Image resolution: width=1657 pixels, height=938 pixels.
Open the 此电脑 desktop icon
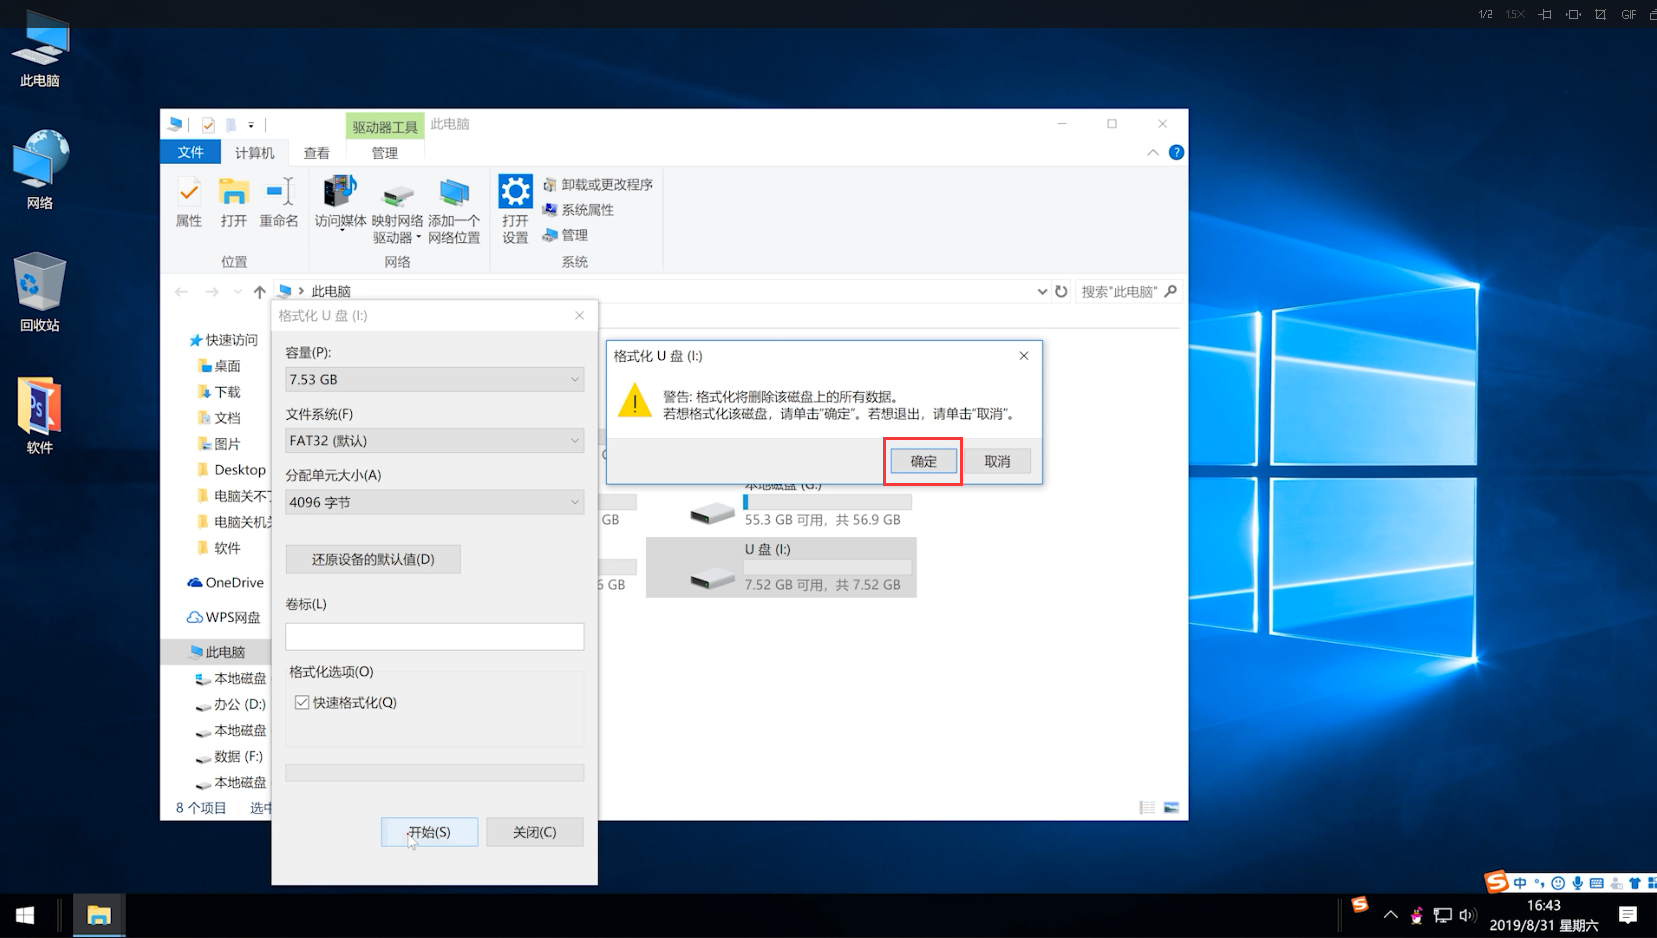tap(40, 48)
